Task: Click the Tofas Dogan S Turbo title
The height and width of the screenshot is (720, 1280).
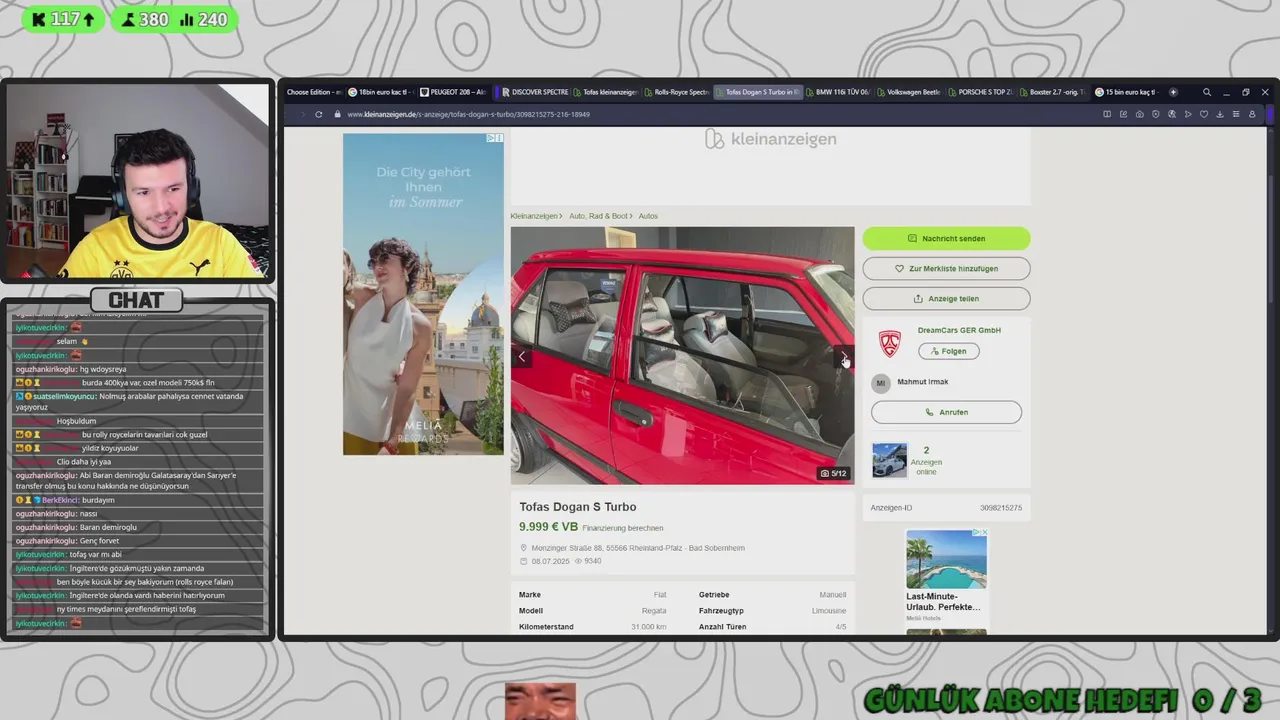Action: pyautogui.click(x=577, y=507)
